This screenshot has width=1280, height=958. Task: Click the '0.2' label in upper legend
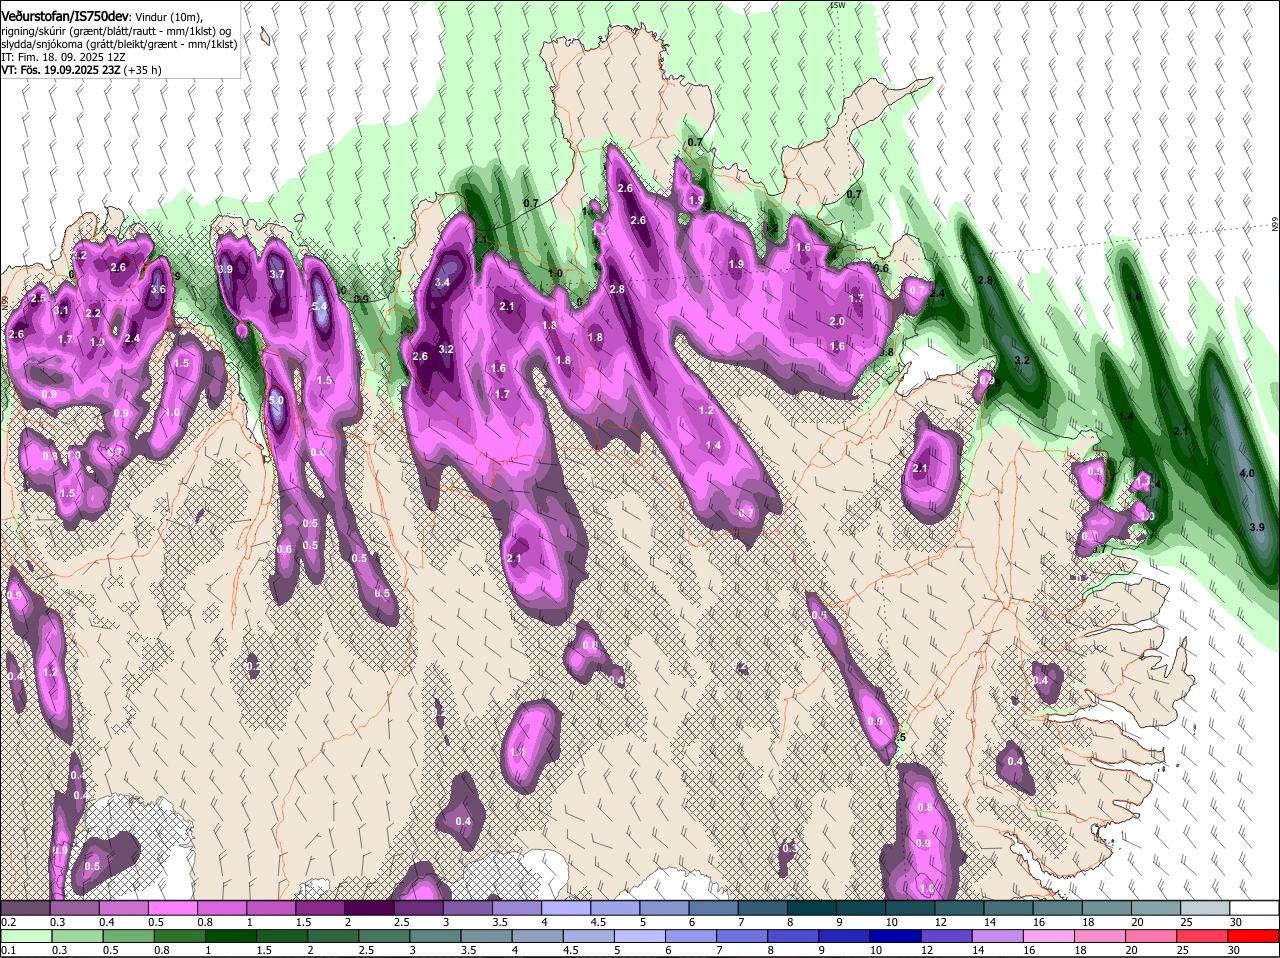(x=8, y=922)
